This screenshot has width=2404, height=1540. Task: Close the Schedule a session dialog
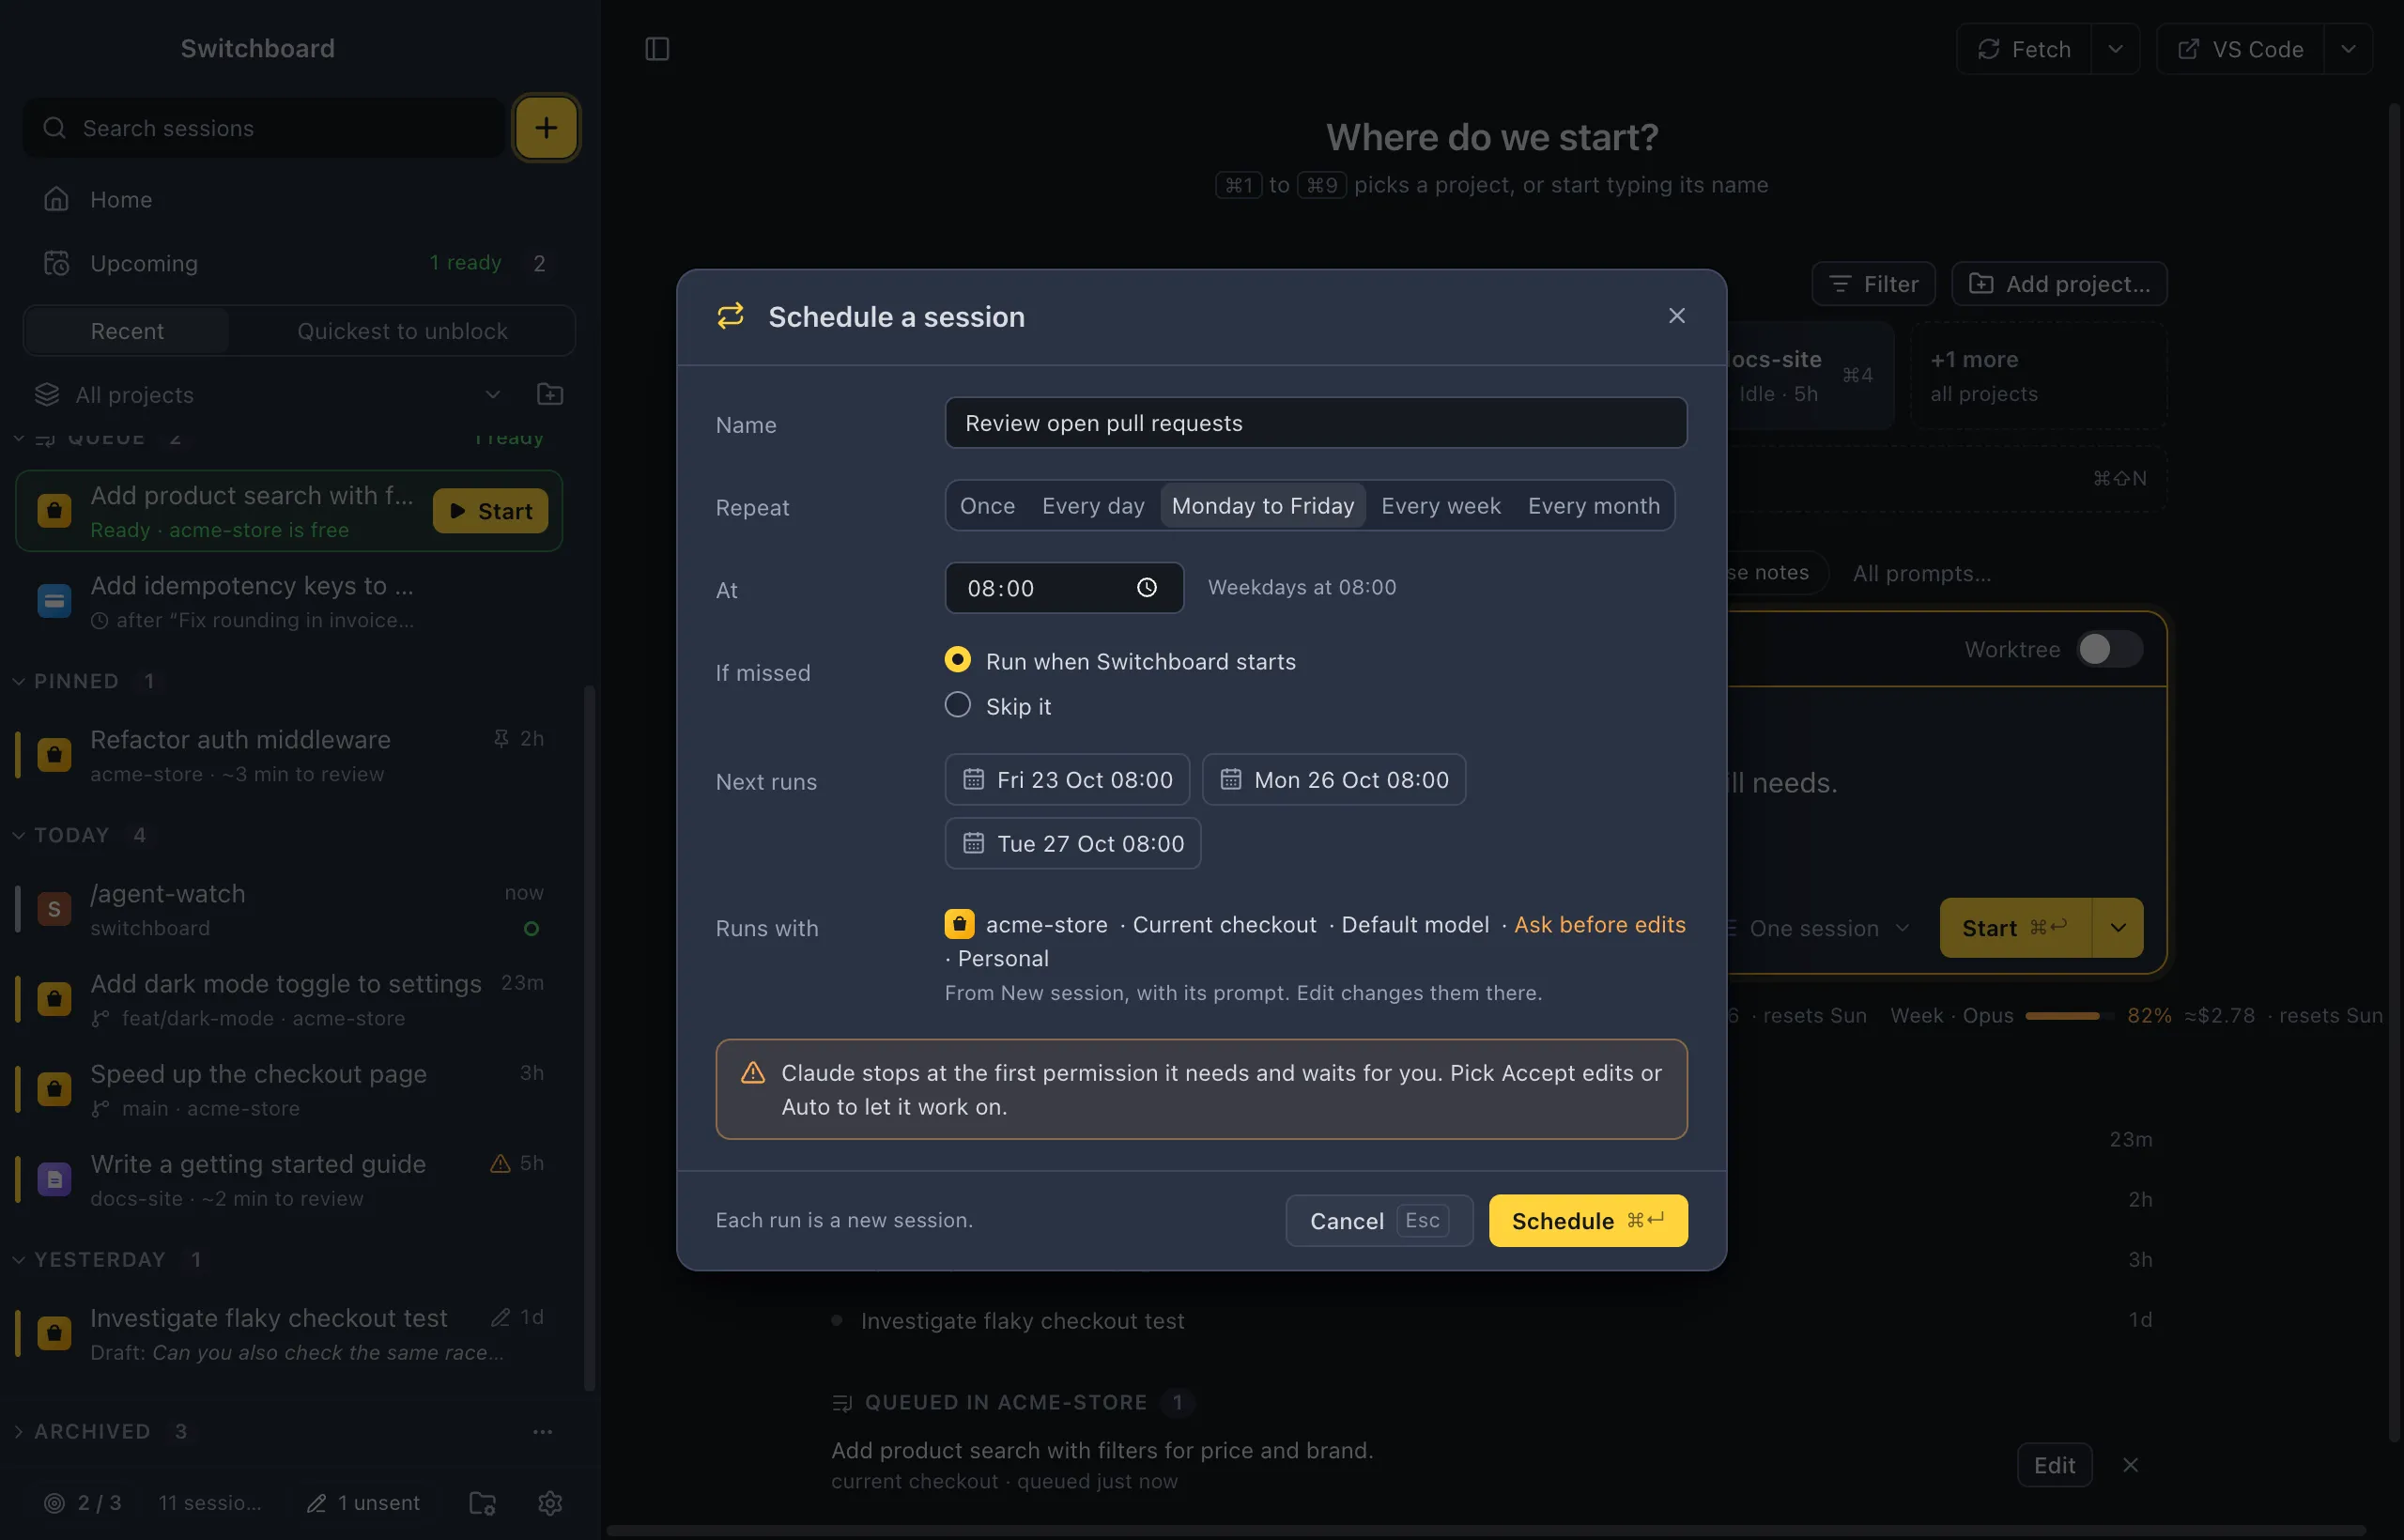[x=1677, y=316]
